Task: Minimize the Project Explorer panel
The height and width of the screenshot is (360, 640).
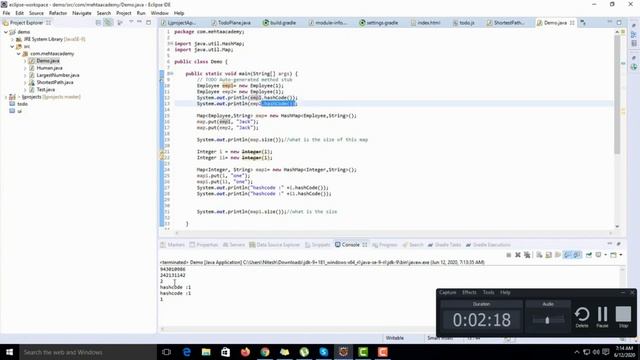Action: pyautogui.click(x=140, y=22)
